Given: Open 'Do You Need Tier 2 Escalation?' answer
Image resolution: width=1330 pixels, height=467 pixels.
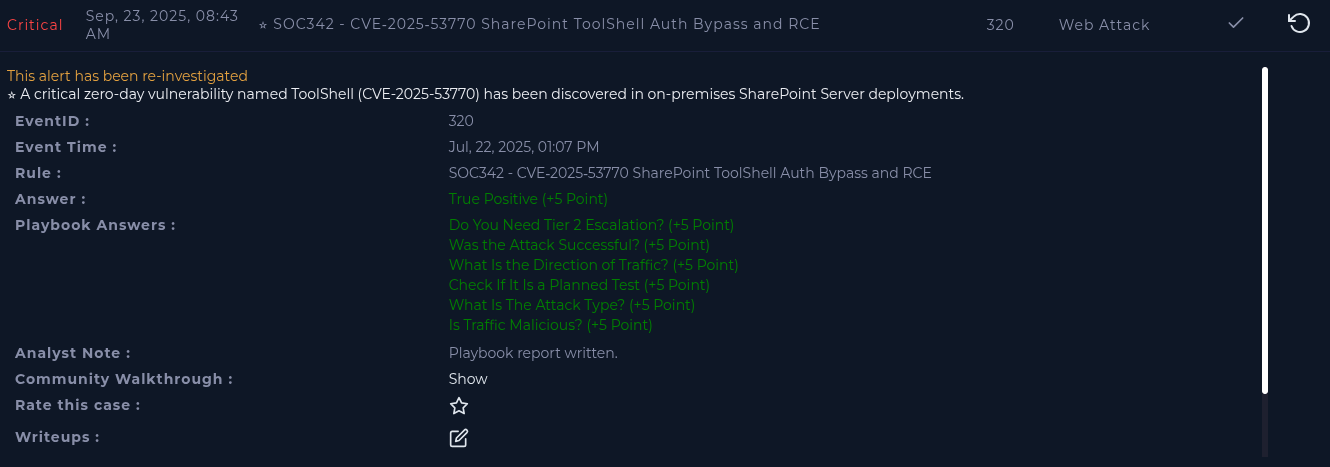Looking at the screenshot, I should [591, 225].
